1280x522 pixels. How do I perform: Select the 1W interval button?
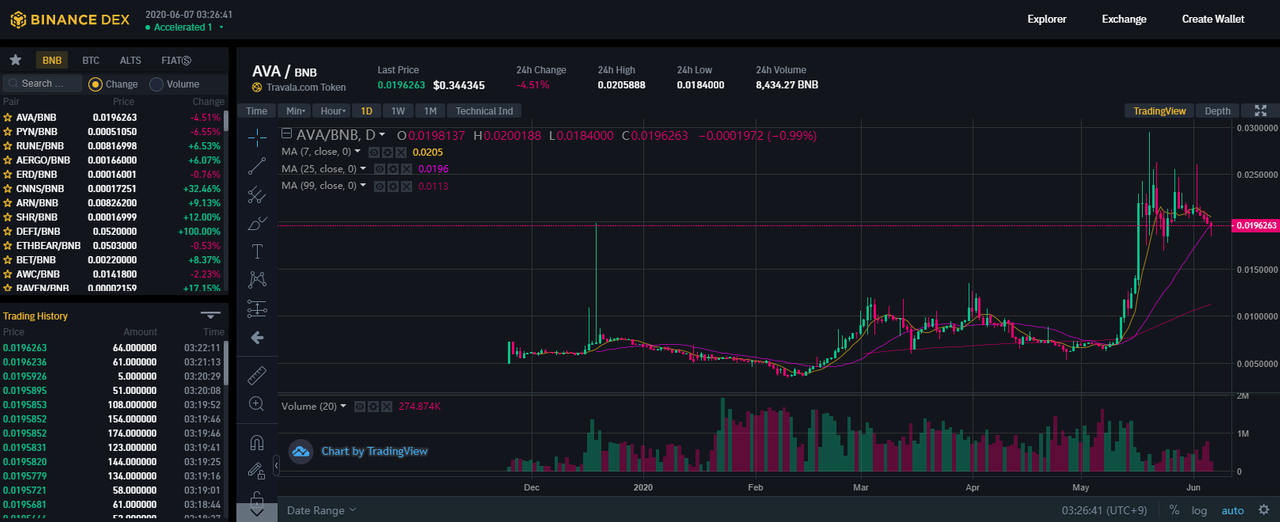(397, 111)
